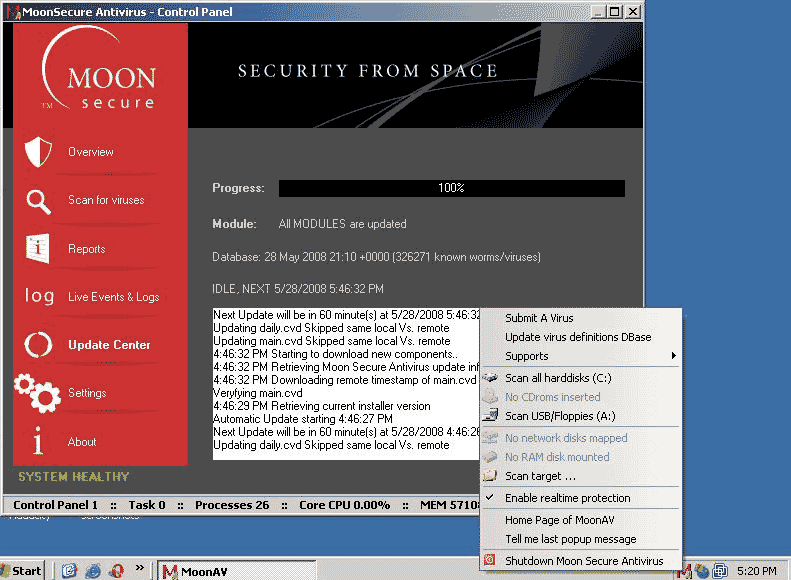Go to Settings section
Screen dimensions: 791x580
[87, 392]
